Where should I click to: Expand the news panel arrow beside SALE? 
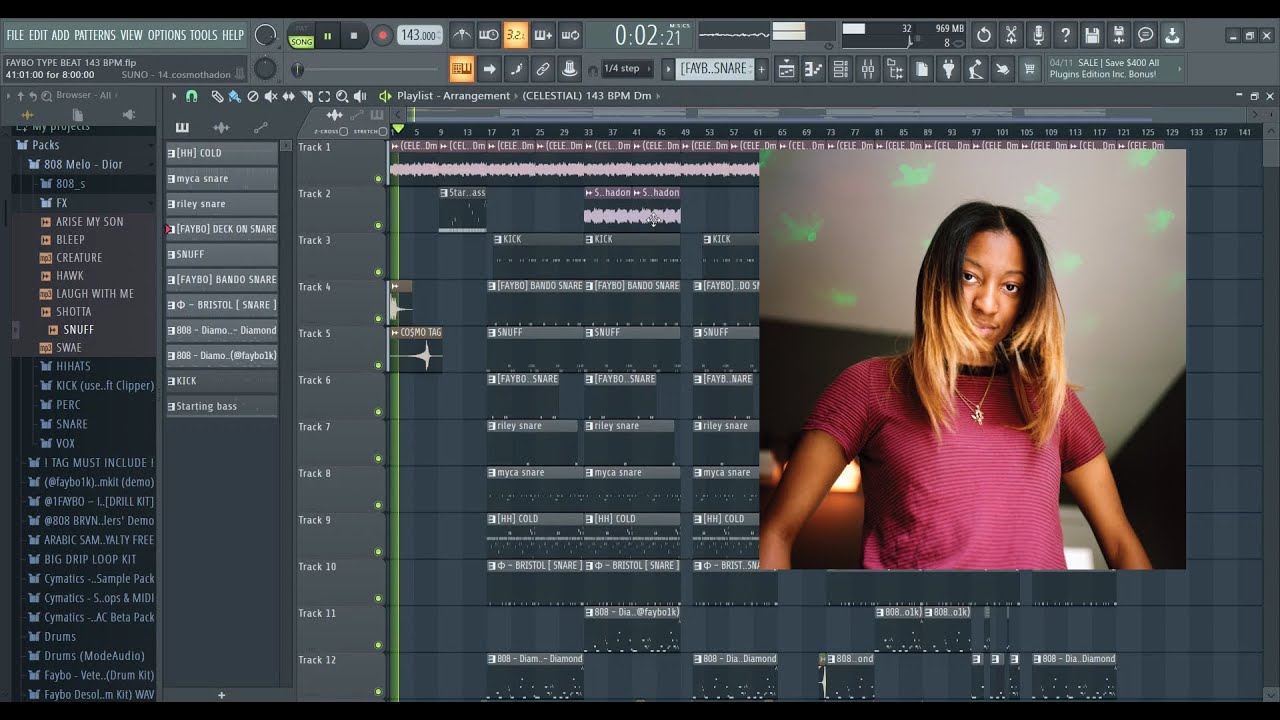[1180, 69]
